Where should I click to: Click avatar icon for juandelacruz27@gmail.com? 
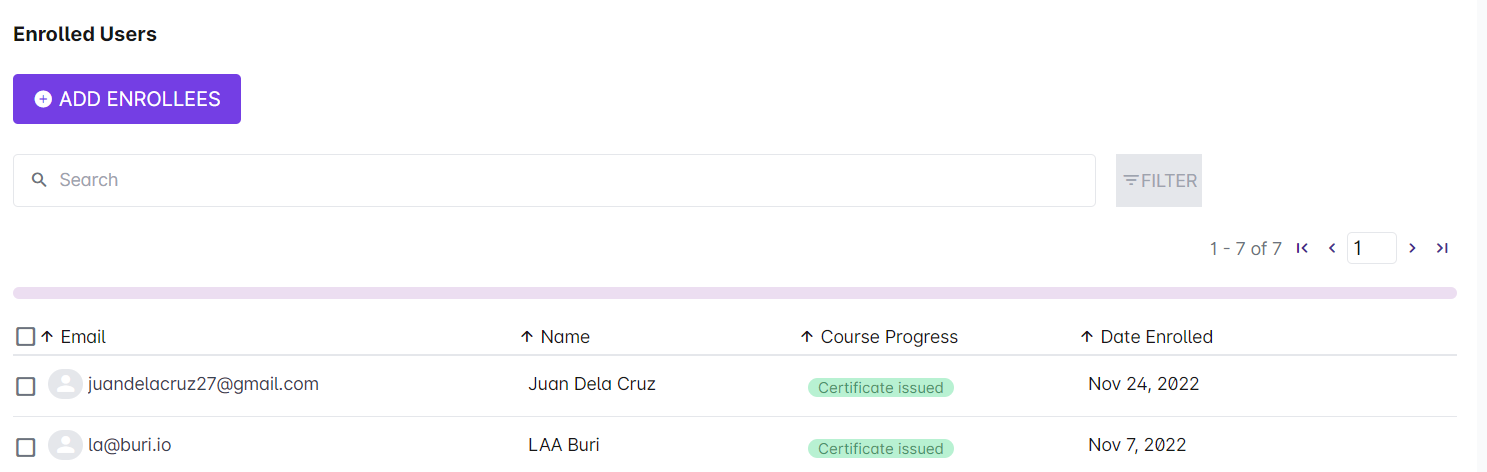[65, 385]
